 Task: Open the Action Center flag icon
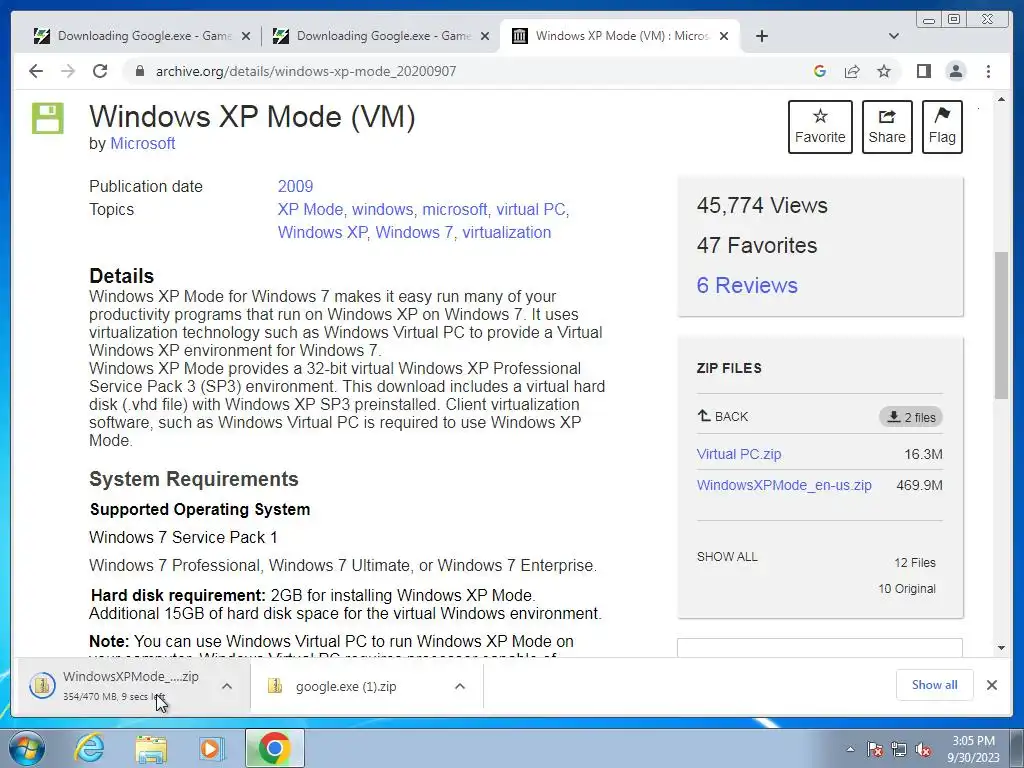[x=875, y=749]
